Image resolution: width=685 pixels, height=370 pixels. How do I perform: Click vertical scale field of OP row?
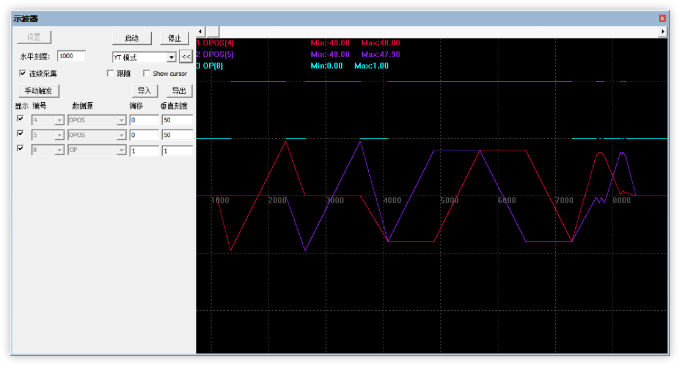(177, 151)
